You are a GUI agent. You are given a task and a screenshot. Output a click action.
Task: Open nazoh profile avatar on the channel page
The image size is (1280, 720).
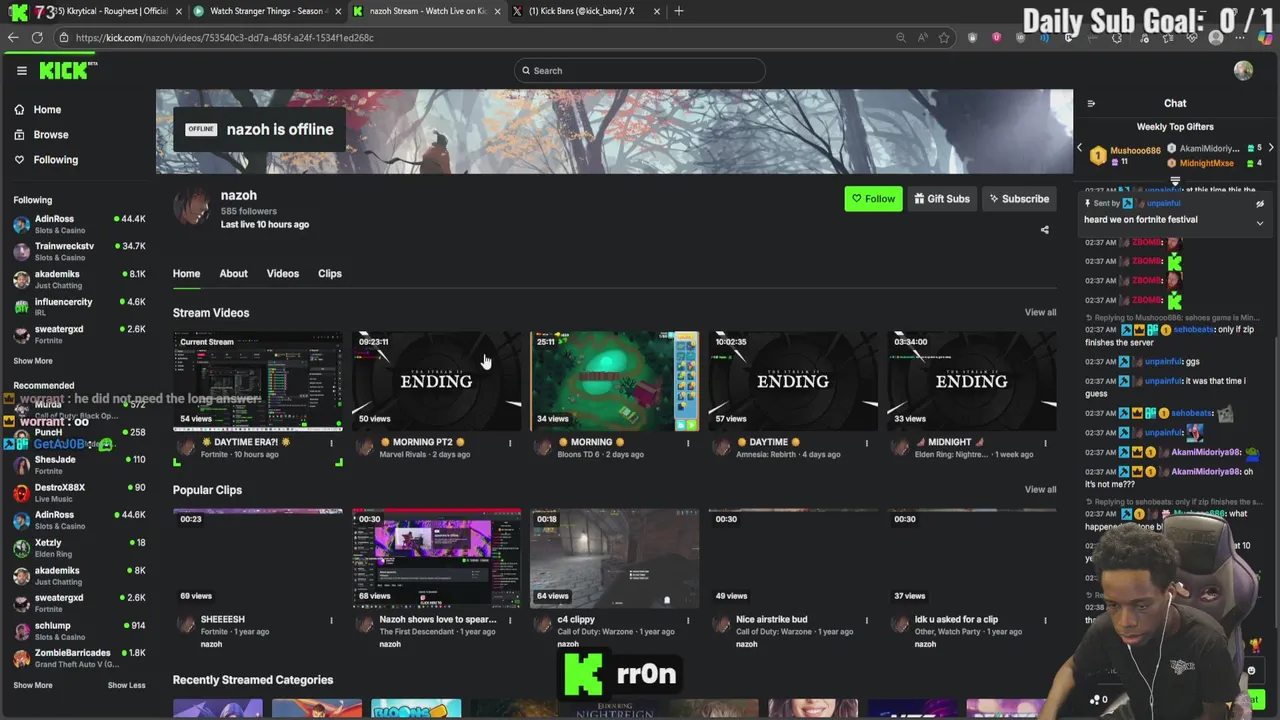click(192, 207)
